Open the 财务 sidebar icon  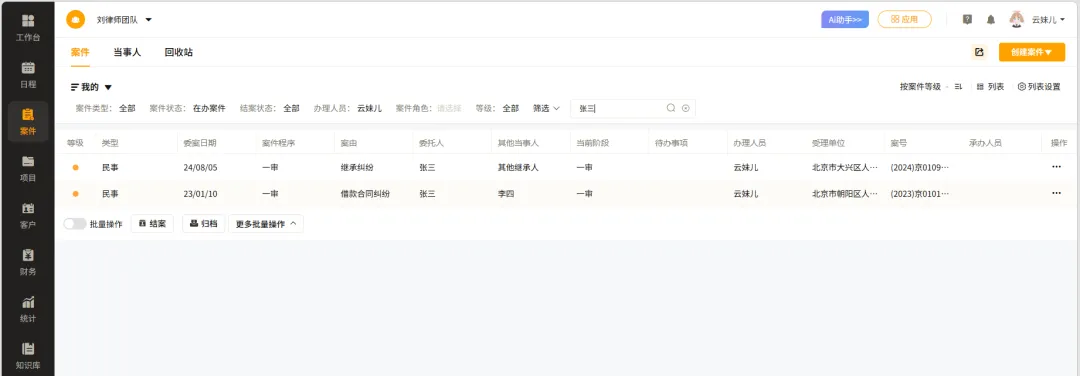(28, 255)
